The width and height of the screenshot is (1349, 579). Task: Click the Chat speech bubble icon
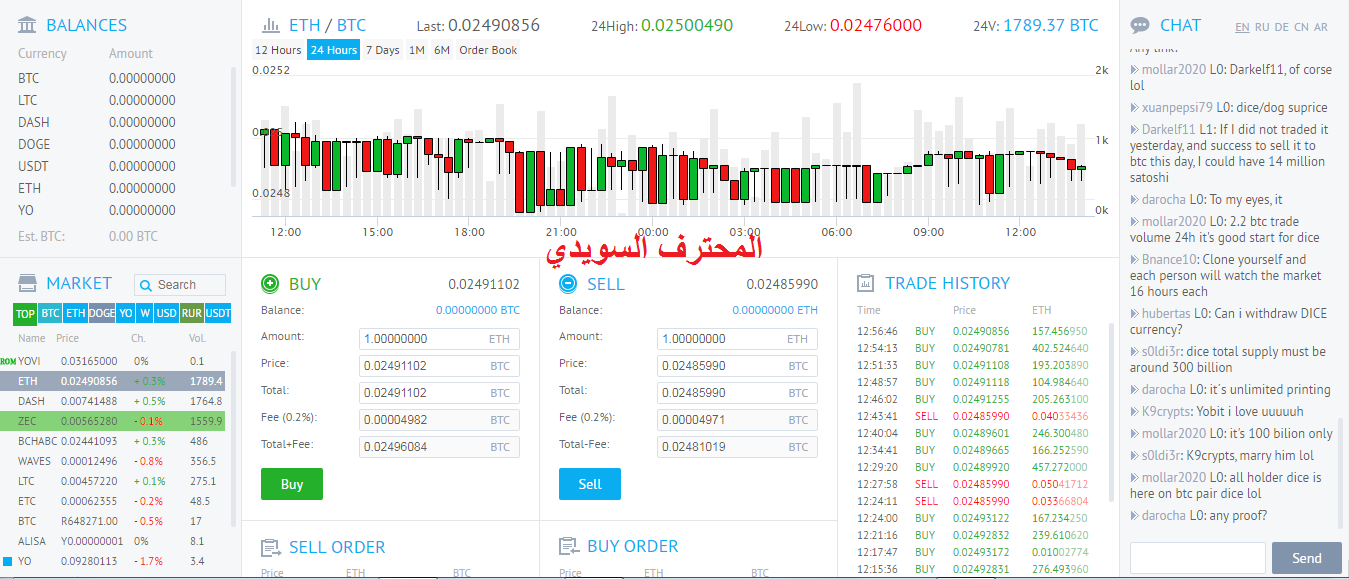tap(1139, 25)
